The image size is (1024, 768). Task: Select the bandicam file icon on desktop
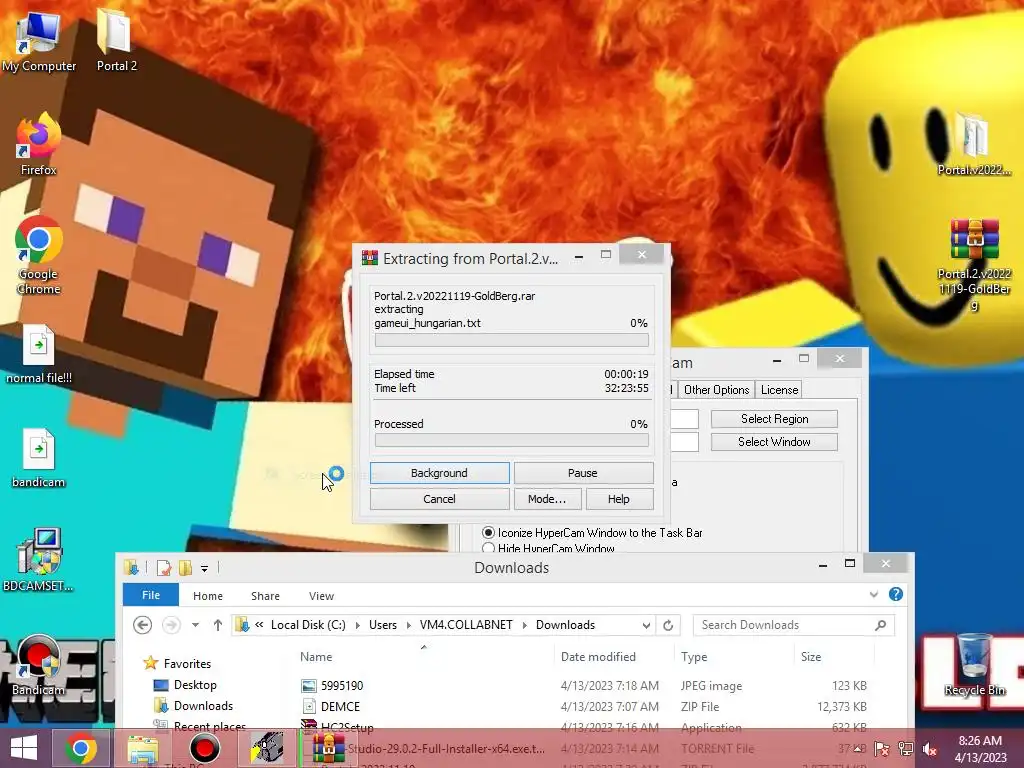(x=39, y=458)
